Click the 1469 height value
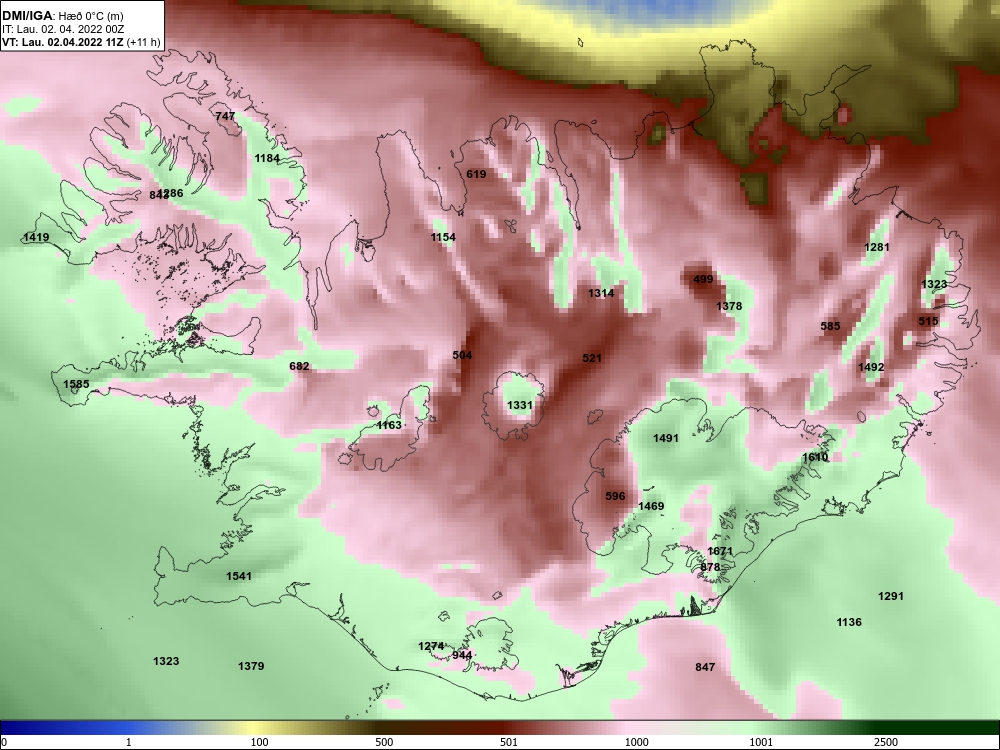Screen dimensions: 1000x750 651,506
